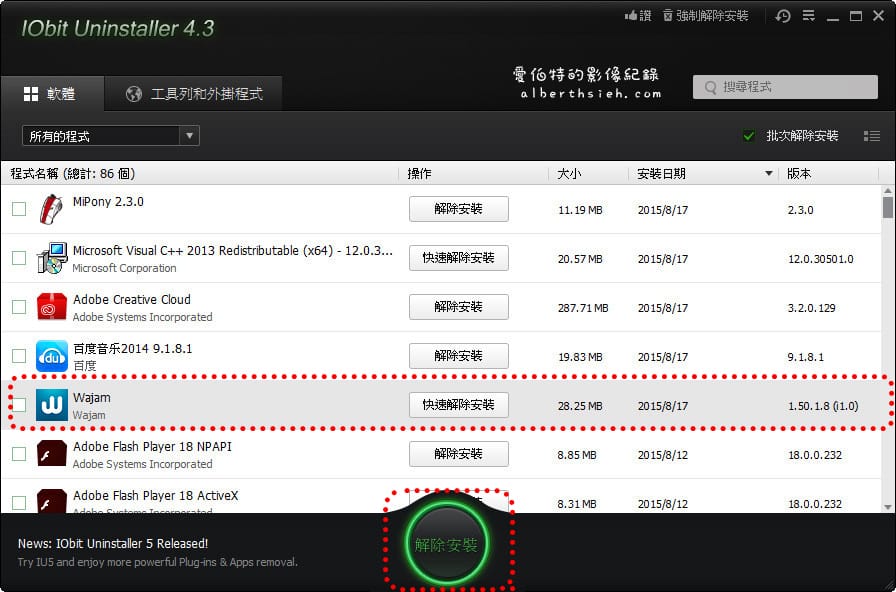Image resolution: width=896 pixels, height=592 pixels.
Task: Switch to the 工具列和外掛程式 tab
Action: coord(194,94)
